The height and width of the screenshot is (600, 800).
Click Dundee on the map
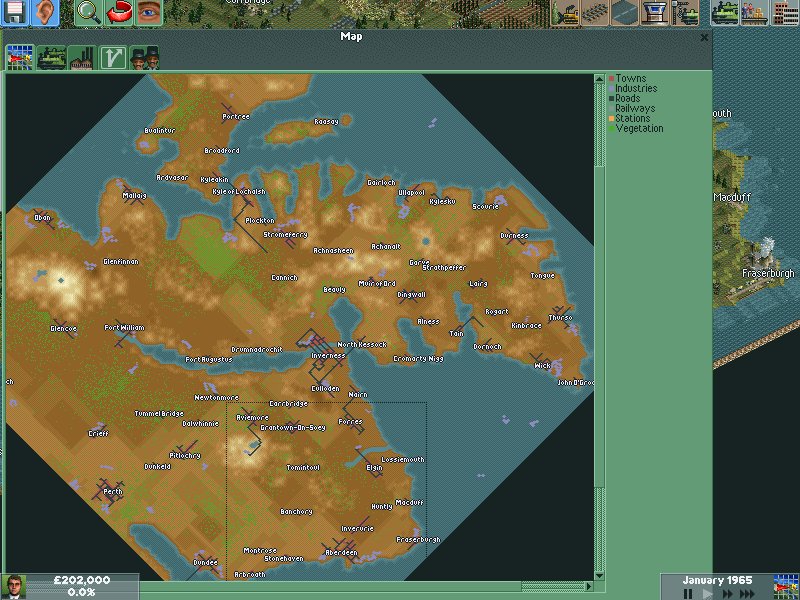(x=205, y=562)
